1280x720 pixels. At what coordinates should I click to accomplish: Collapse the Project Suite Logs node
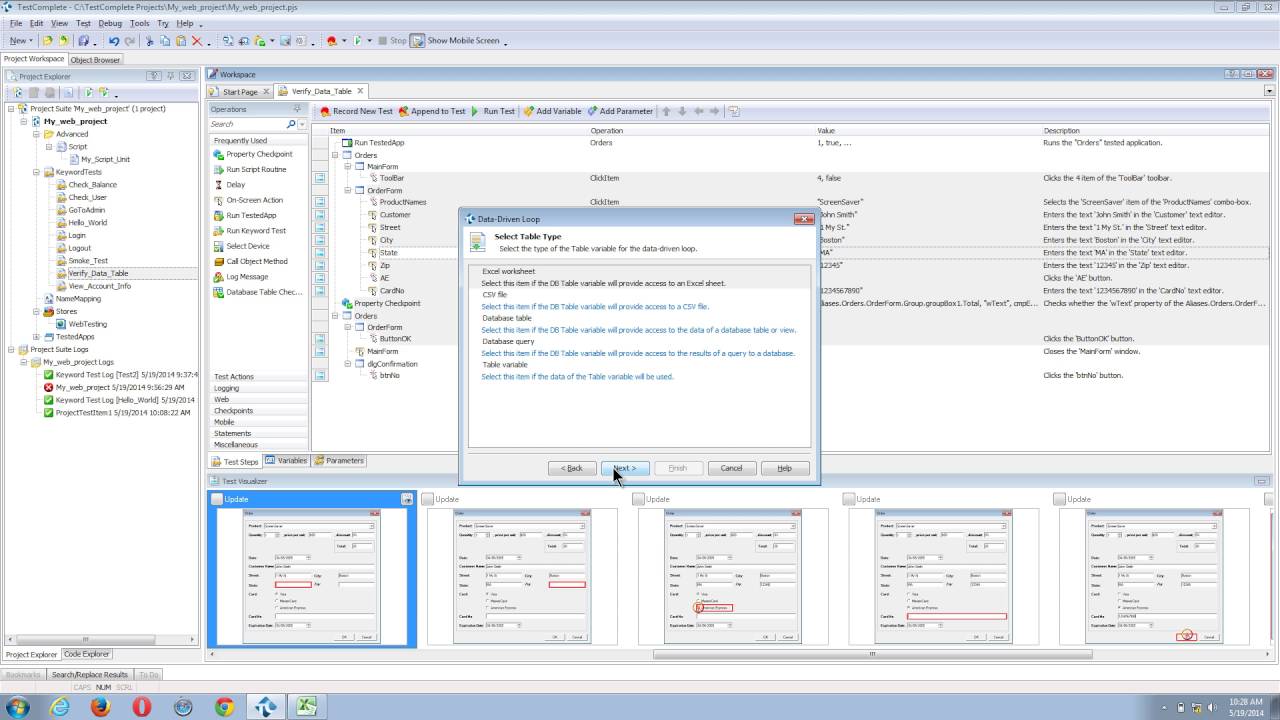click(11, 349)
